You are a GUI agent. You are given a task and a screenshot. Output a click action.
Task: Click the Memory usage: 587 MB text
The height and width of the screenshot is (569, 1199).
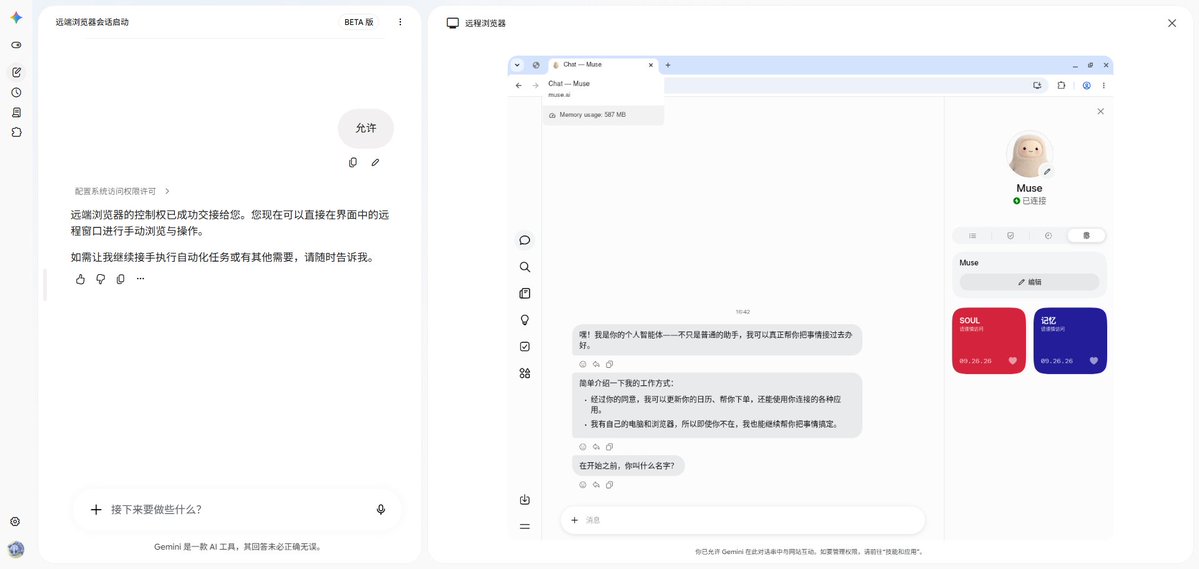(x=593, y=115)
